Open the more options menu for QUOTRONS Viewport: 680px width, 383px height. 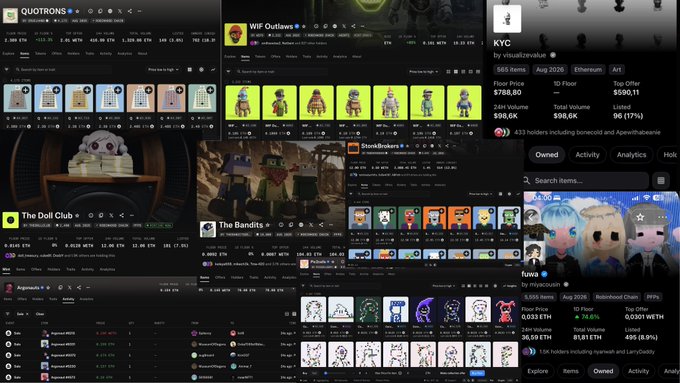(x=140, y=11)
